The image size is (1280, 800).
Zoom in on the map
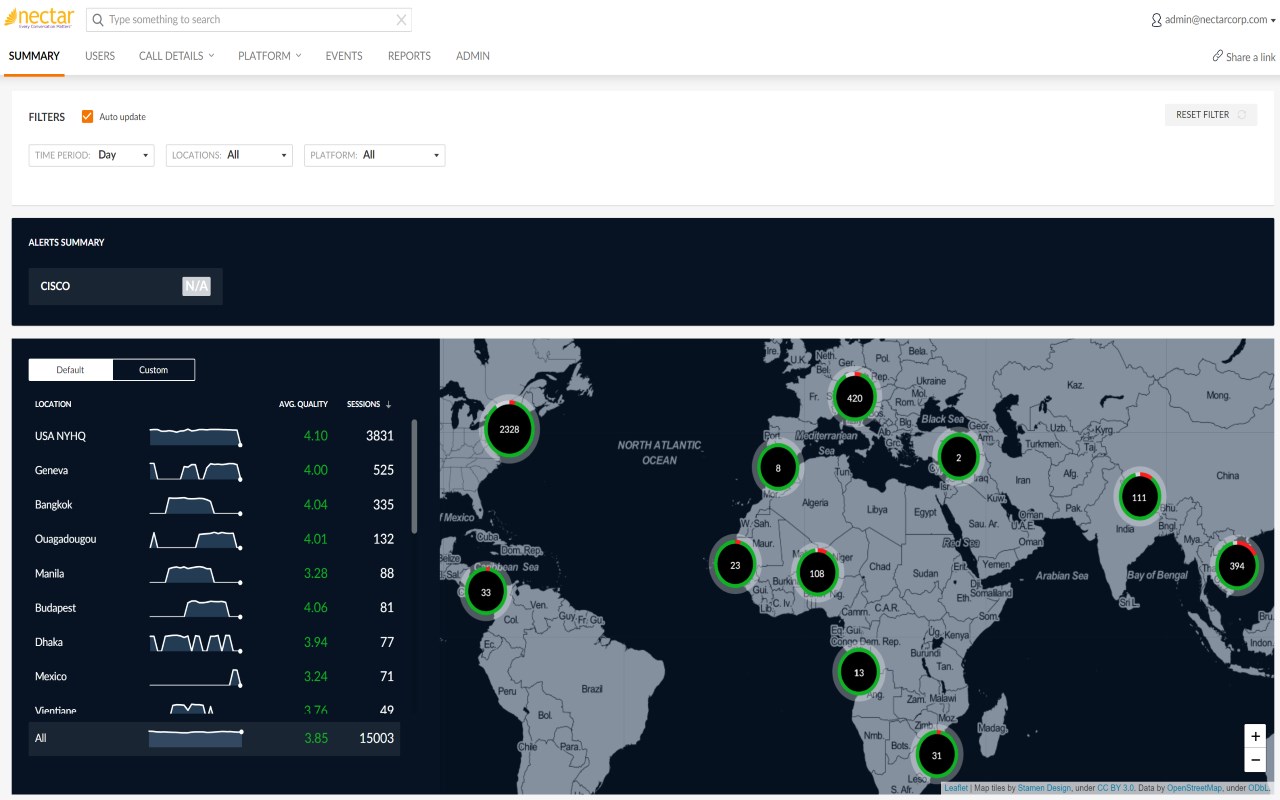pyautogui.click(x=1255, y=736)
